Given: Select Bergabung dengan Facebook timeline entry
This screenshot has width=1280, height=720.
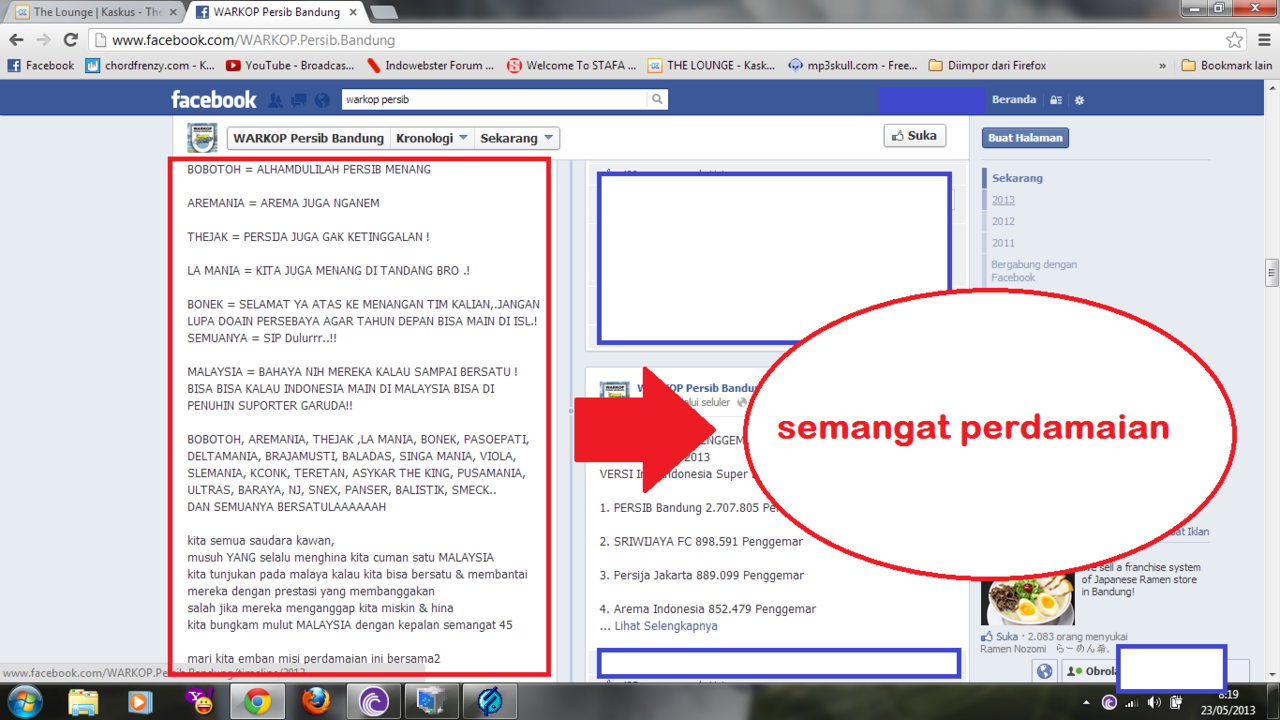Looking at the screenshot, I should [1034, 271].
